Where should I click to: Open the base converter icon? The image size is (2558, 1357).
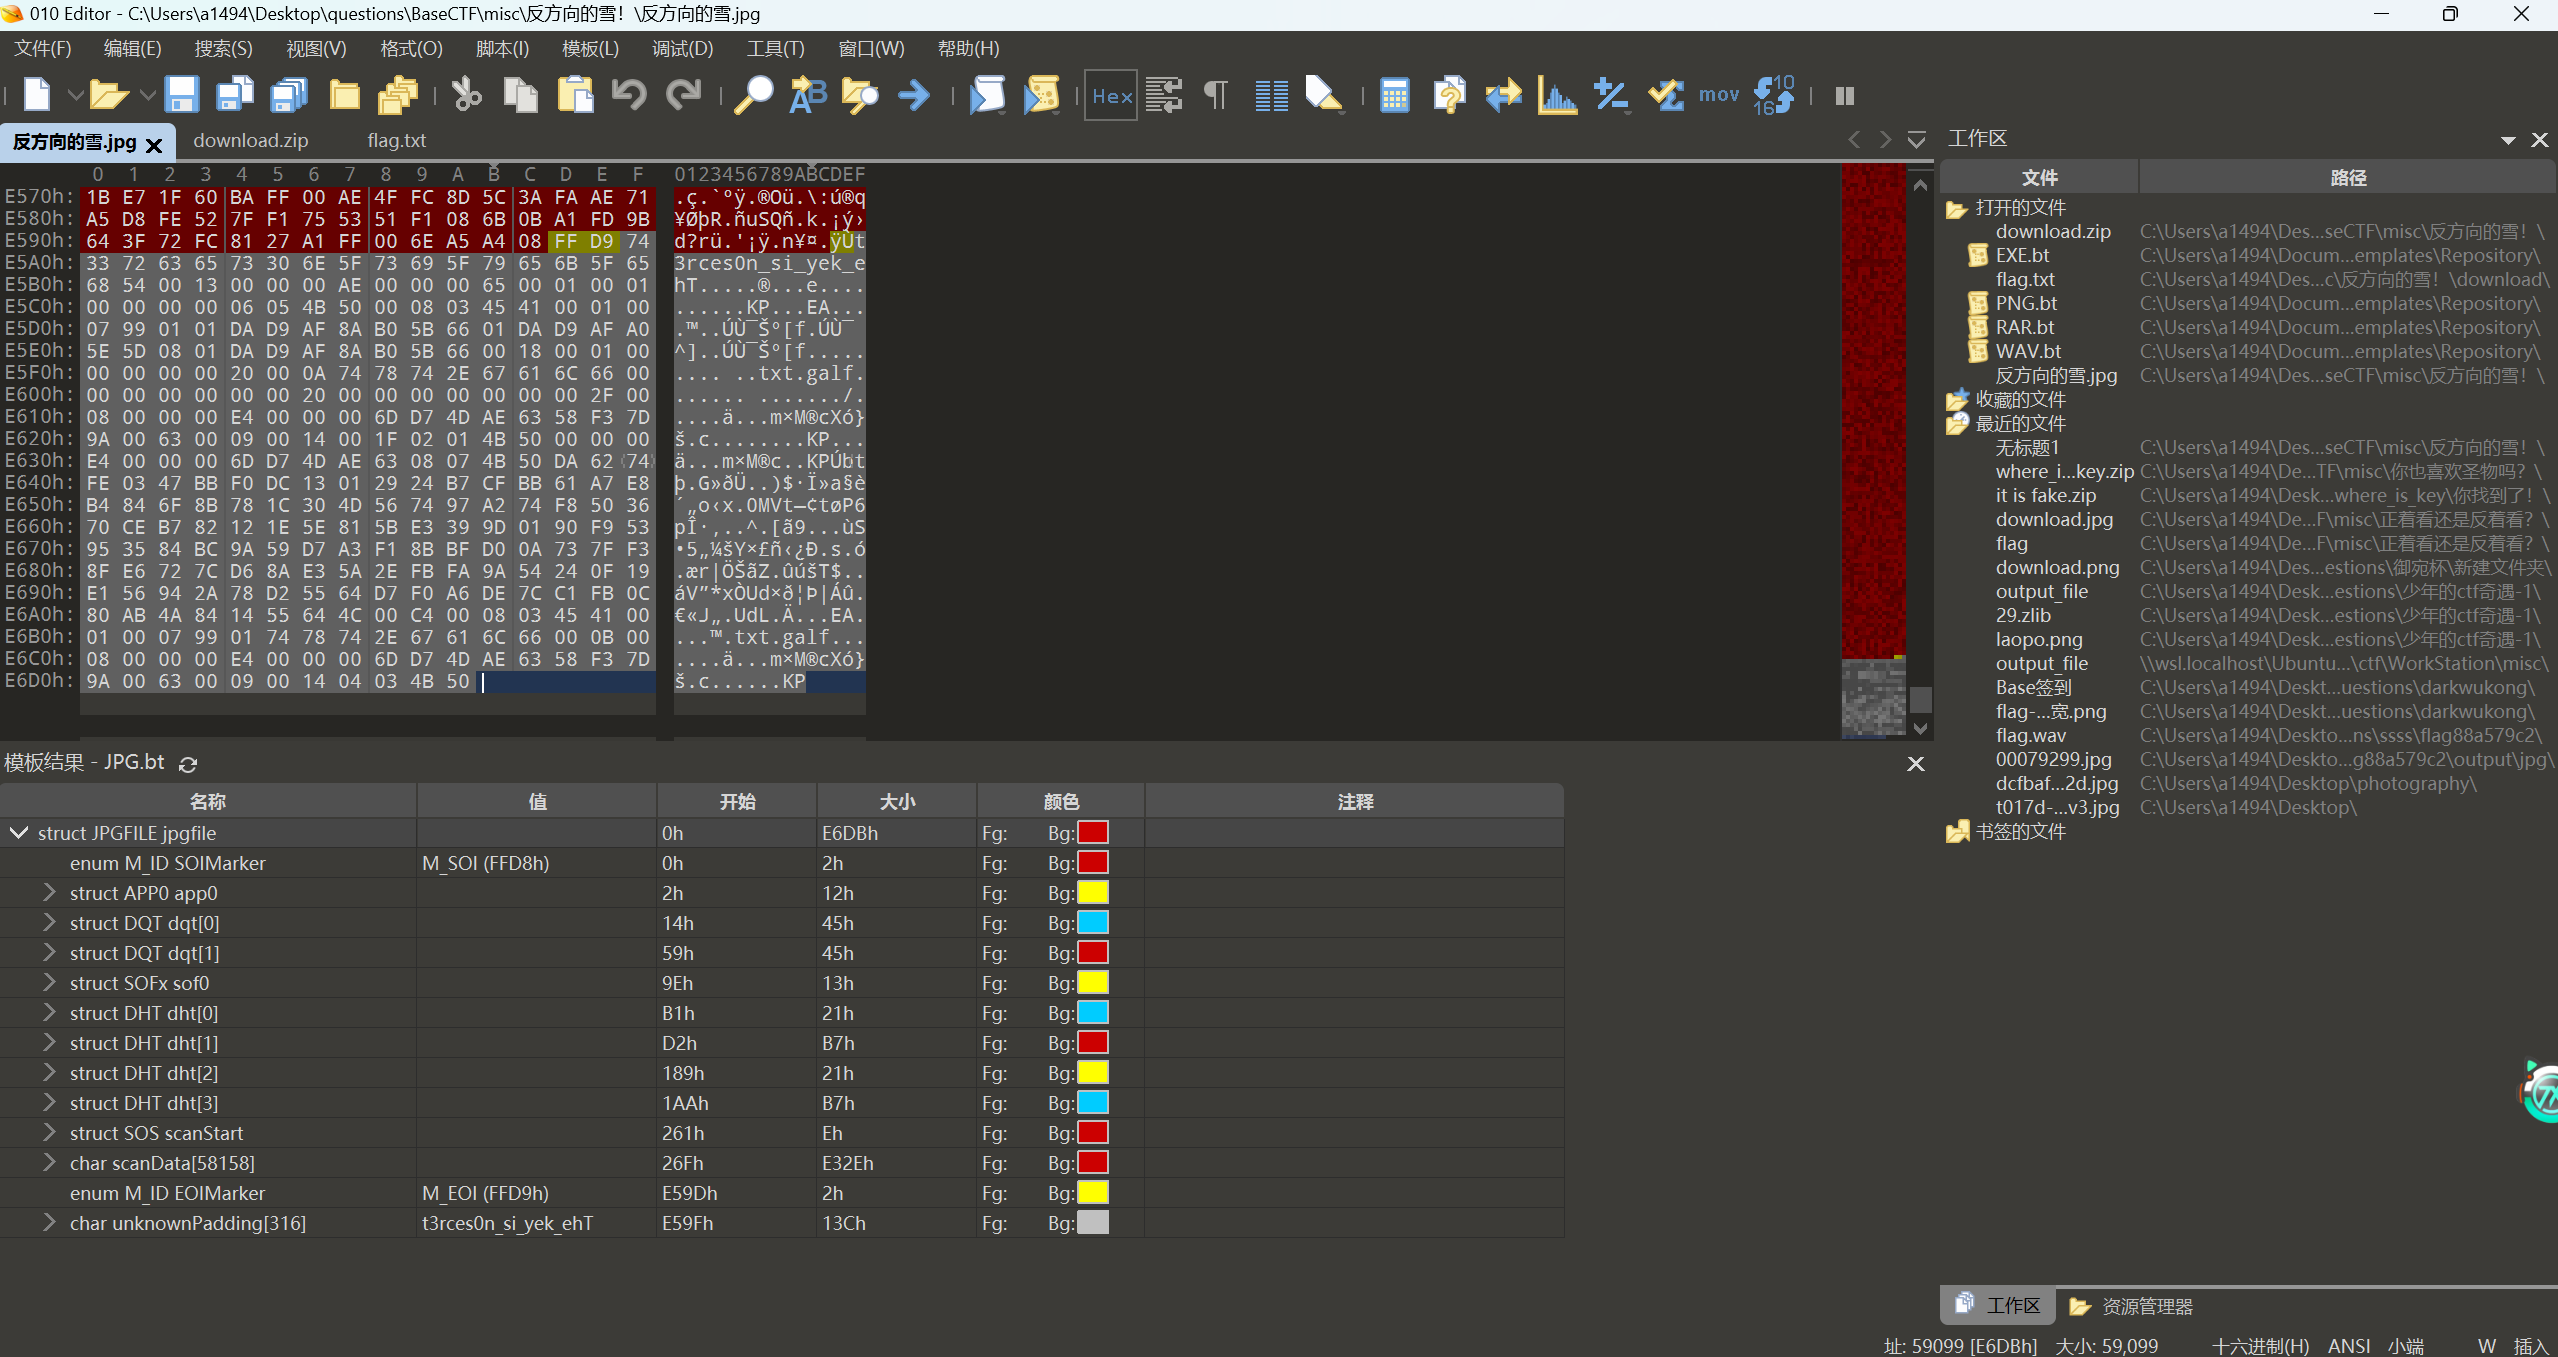tap(1773, 95)
